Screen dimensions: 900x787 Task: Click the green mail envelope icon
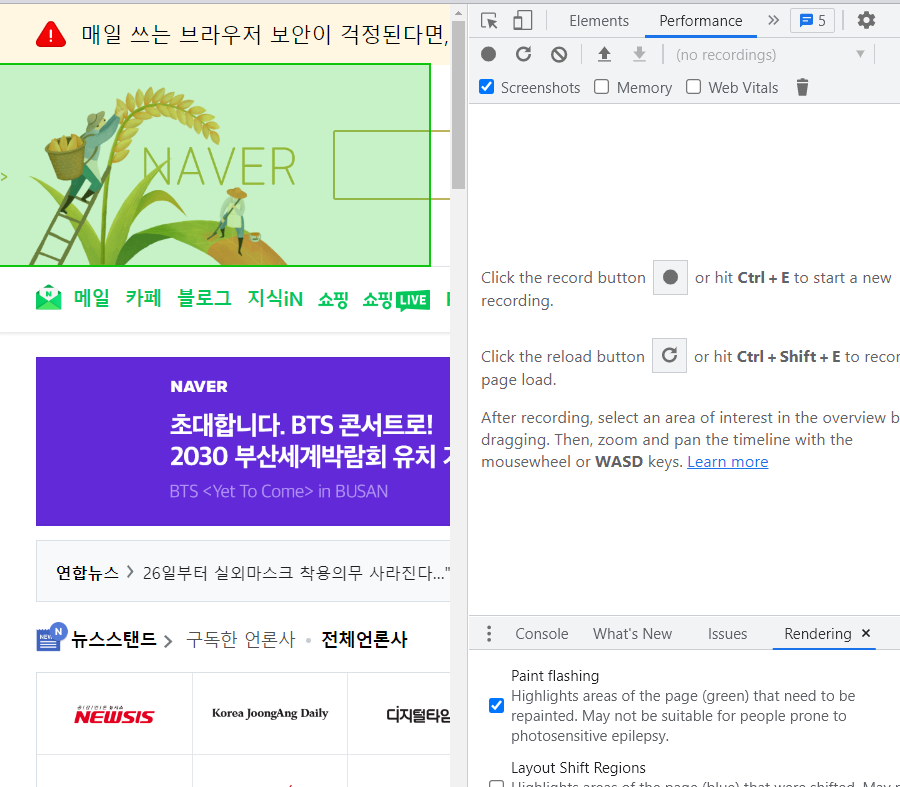[x=48, y=297]
